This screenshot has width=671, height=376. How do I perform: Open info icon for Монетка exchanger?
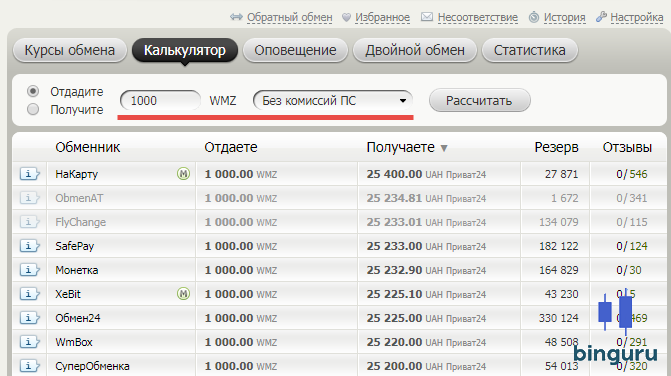click(x=30, y=270)
